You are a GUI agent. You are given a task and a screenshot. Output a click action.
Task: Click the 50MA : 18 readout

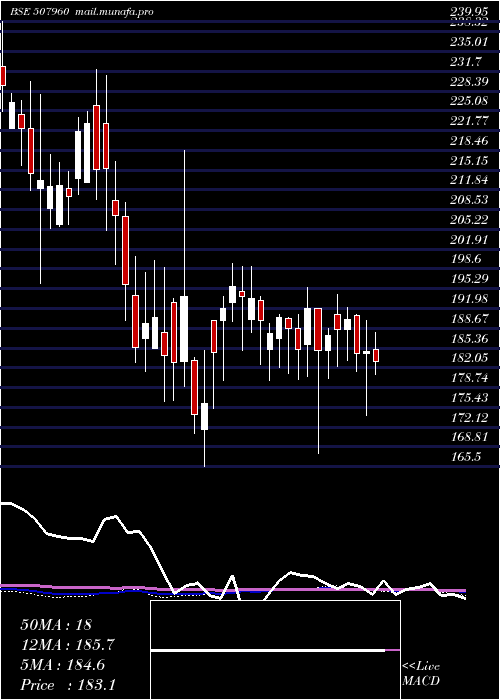pos(56,625)
